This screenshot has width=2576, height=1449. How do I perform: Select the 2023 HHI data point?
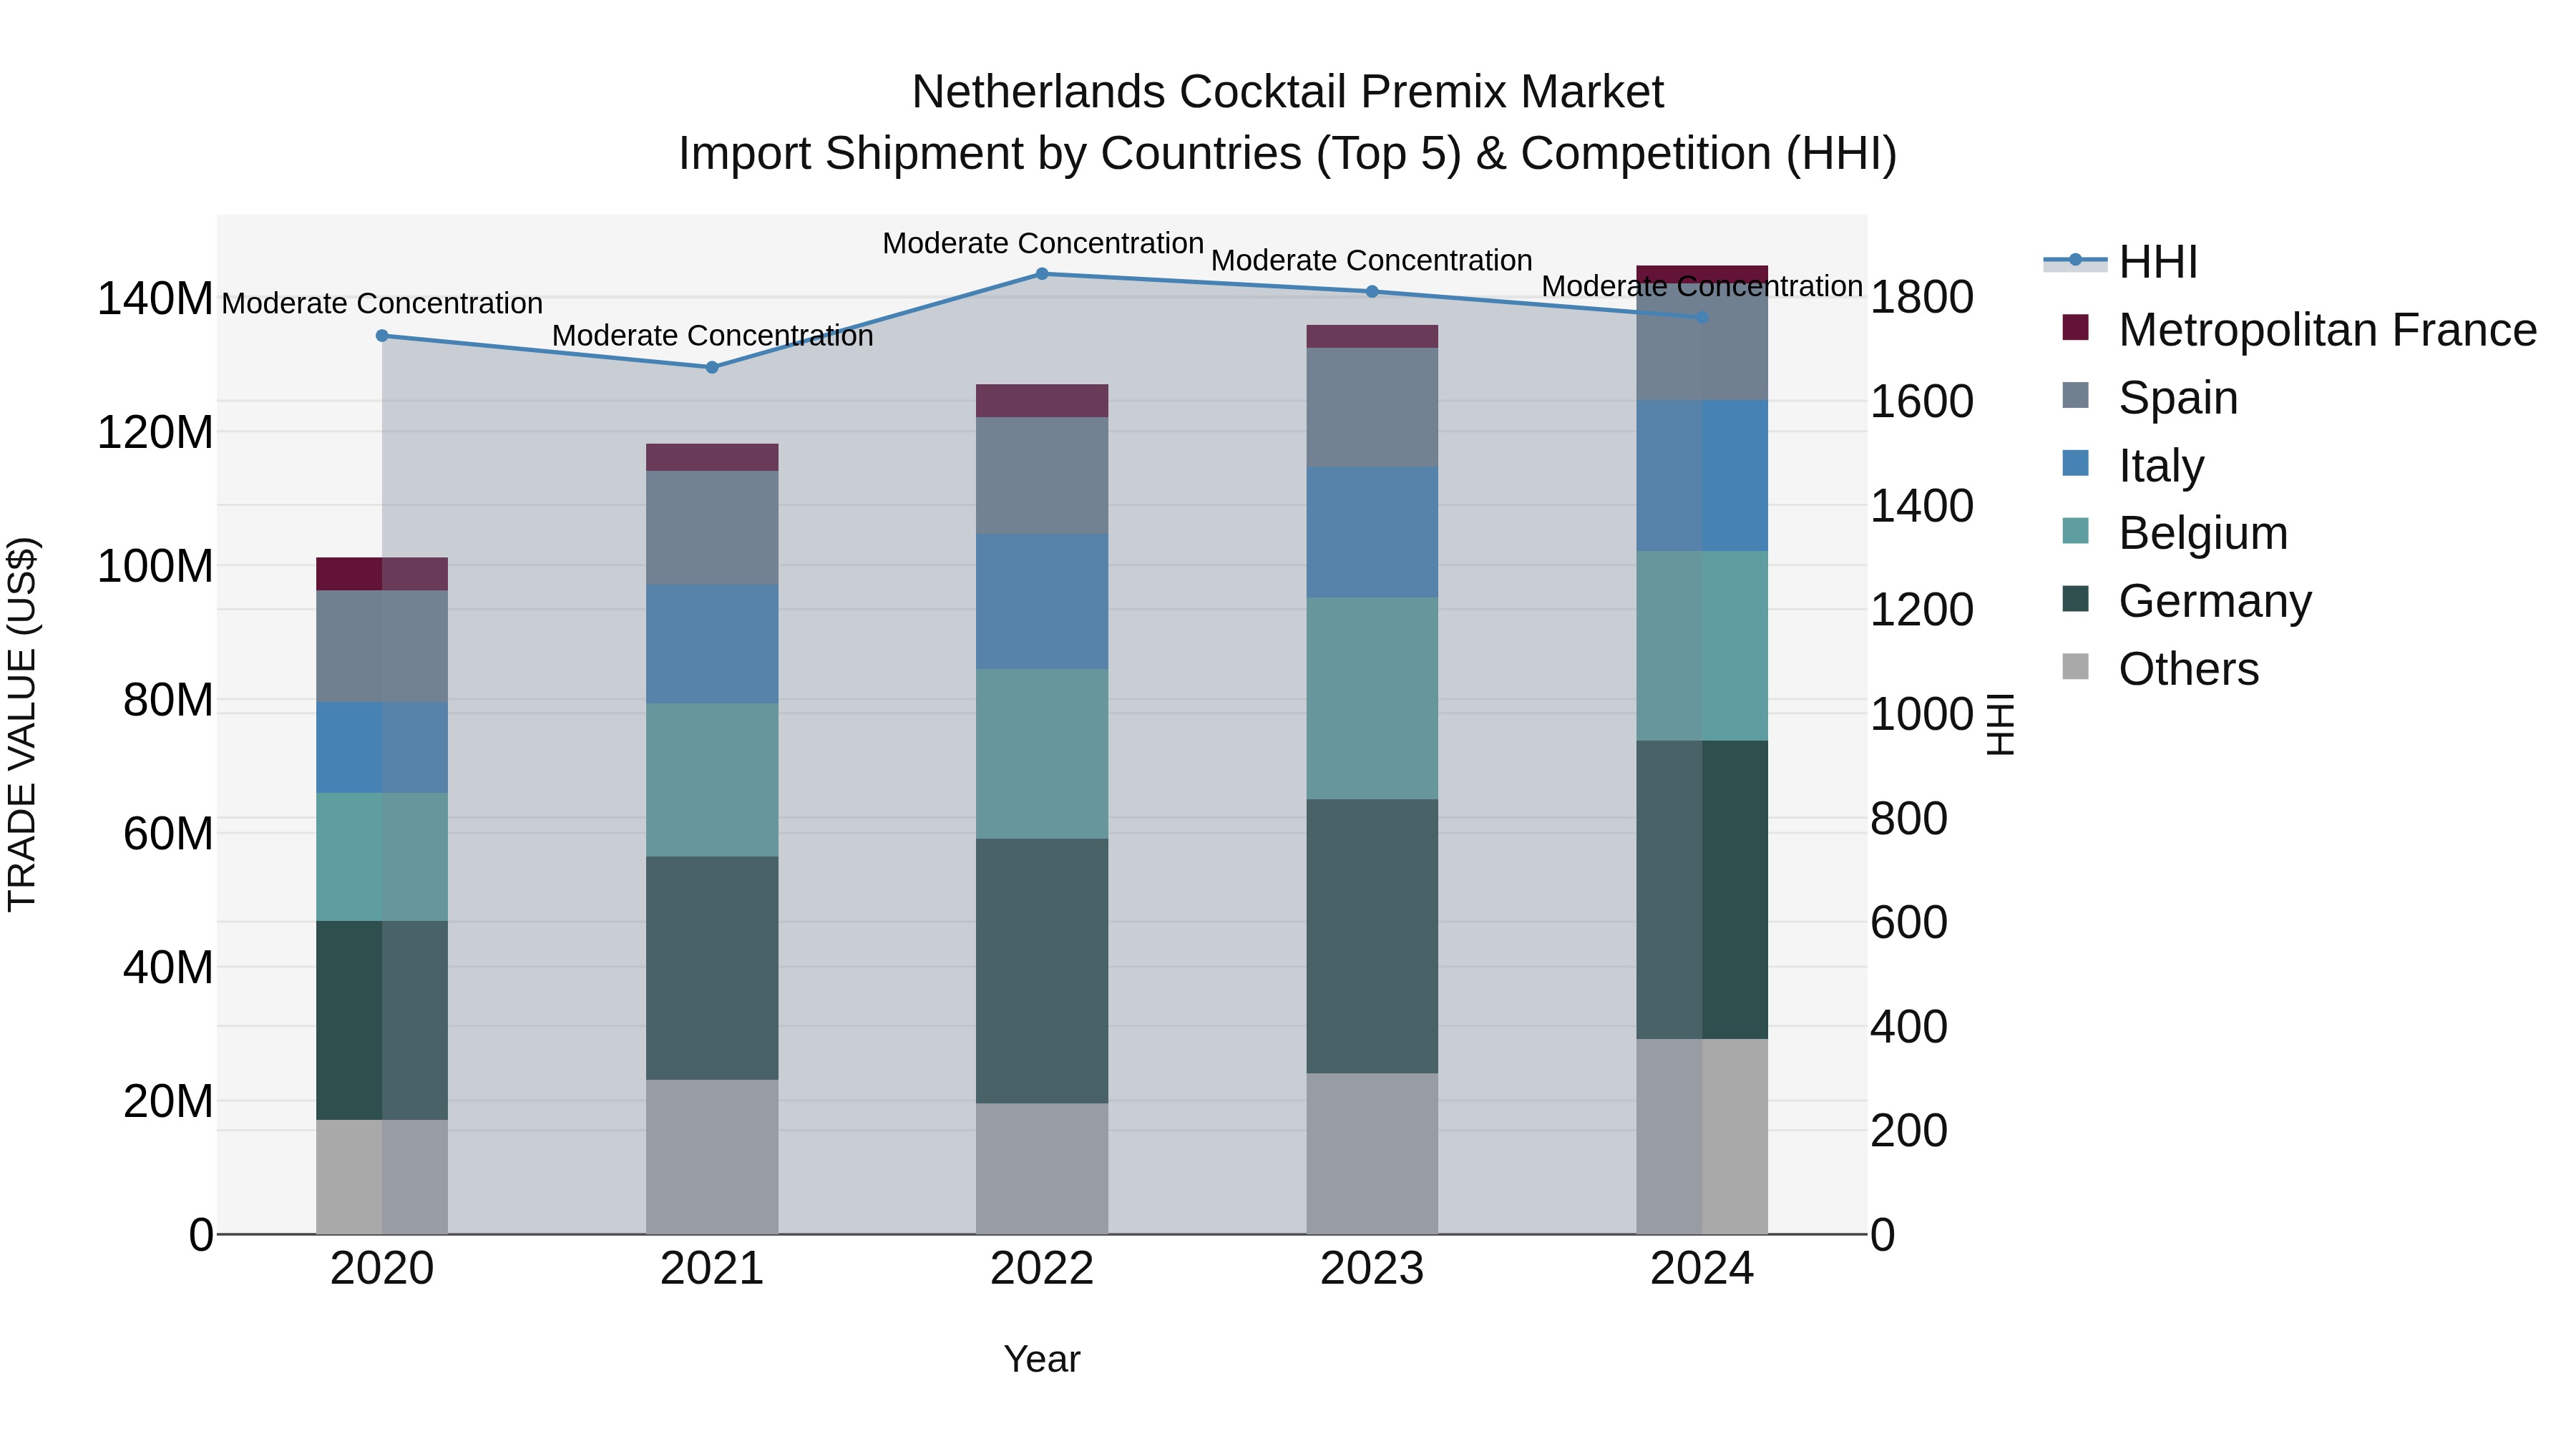[1372, 292]
